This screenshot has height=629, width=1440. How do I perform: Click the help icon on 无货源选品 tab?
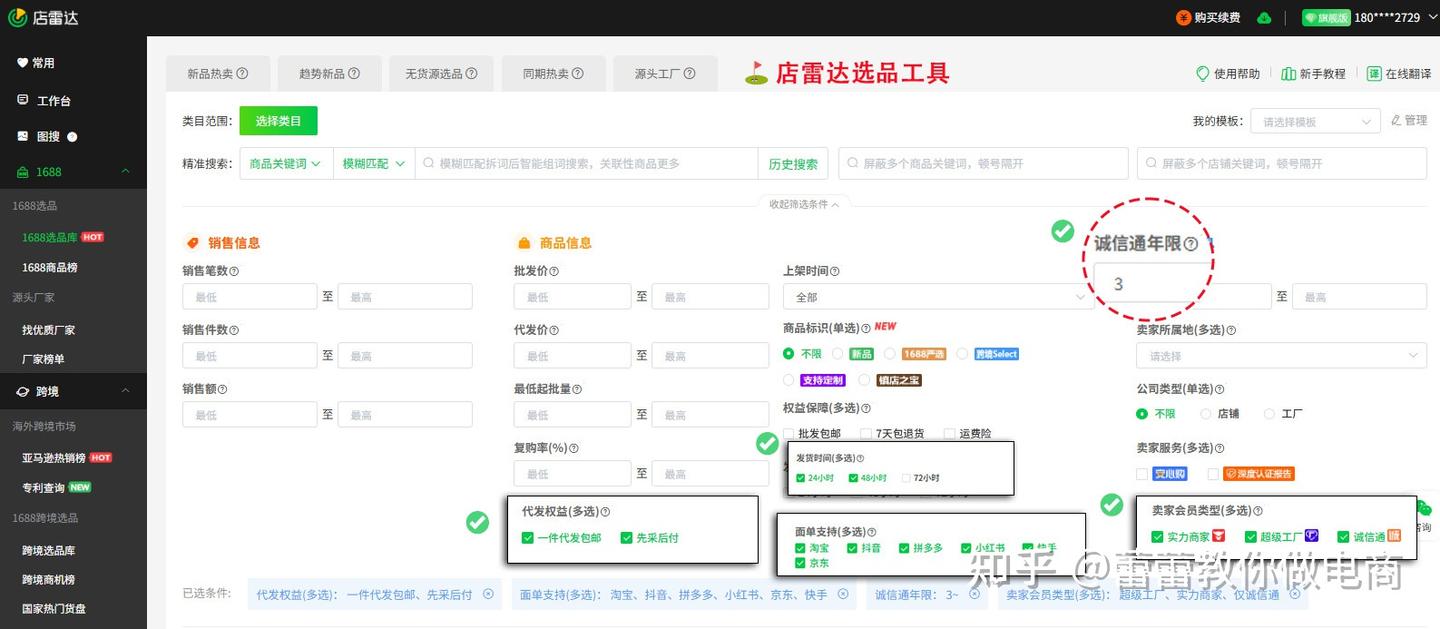point(471,73)
